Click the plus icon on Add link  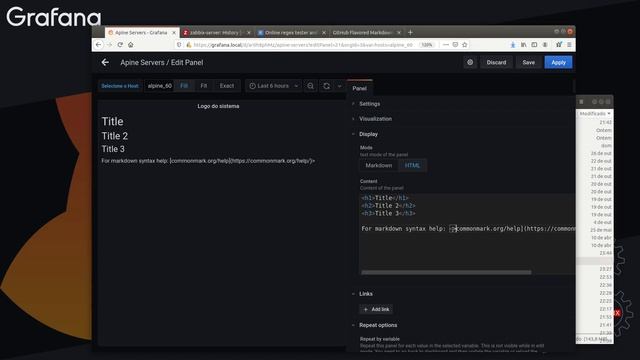tap(366, 309)
